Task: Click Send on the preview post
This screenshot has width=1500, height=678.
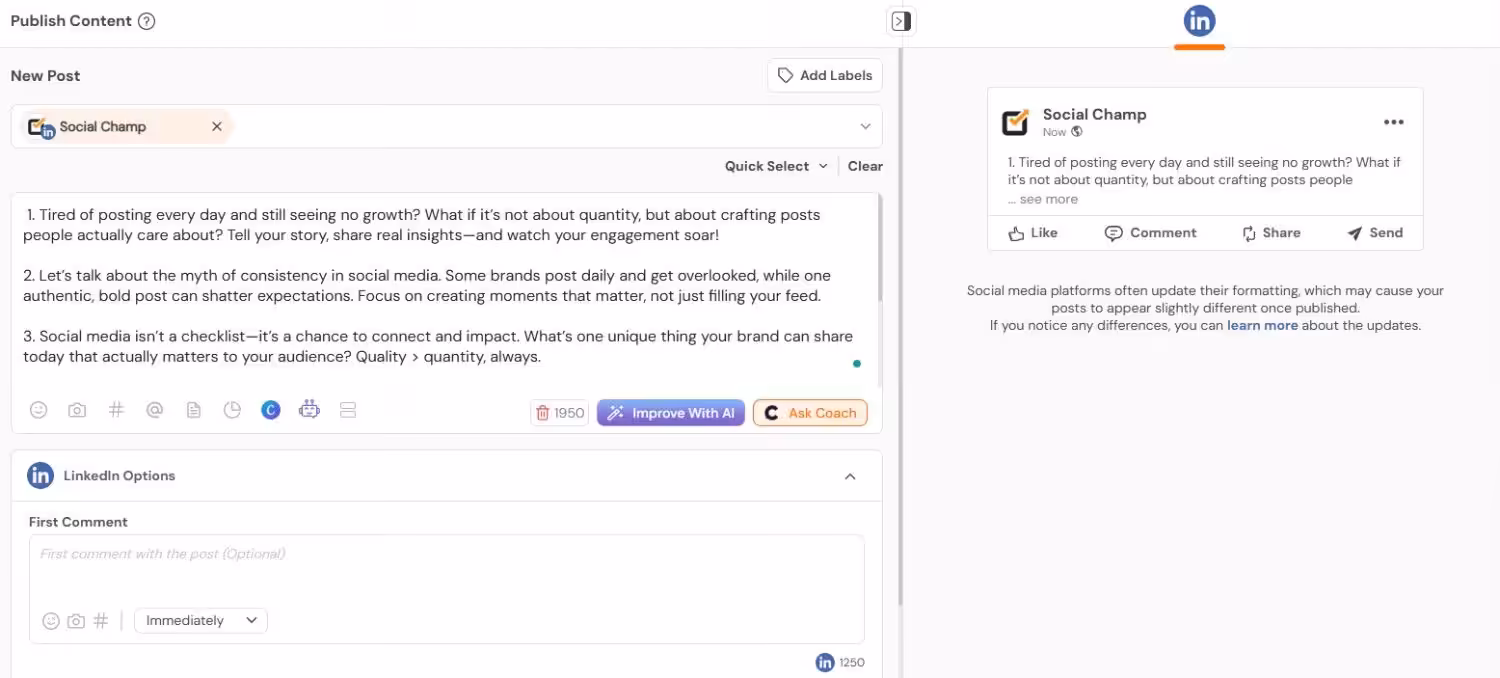Action: [1375, 233]
